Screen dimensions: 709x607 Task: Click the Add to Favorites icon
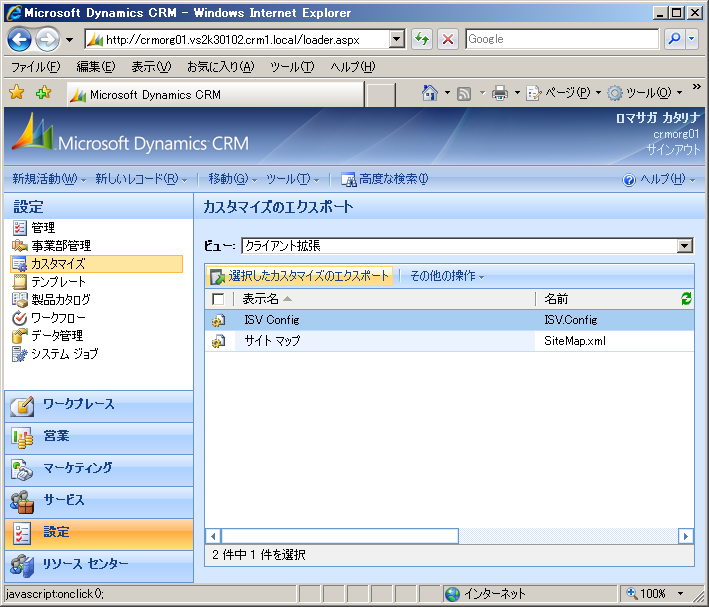coord(43,93)
